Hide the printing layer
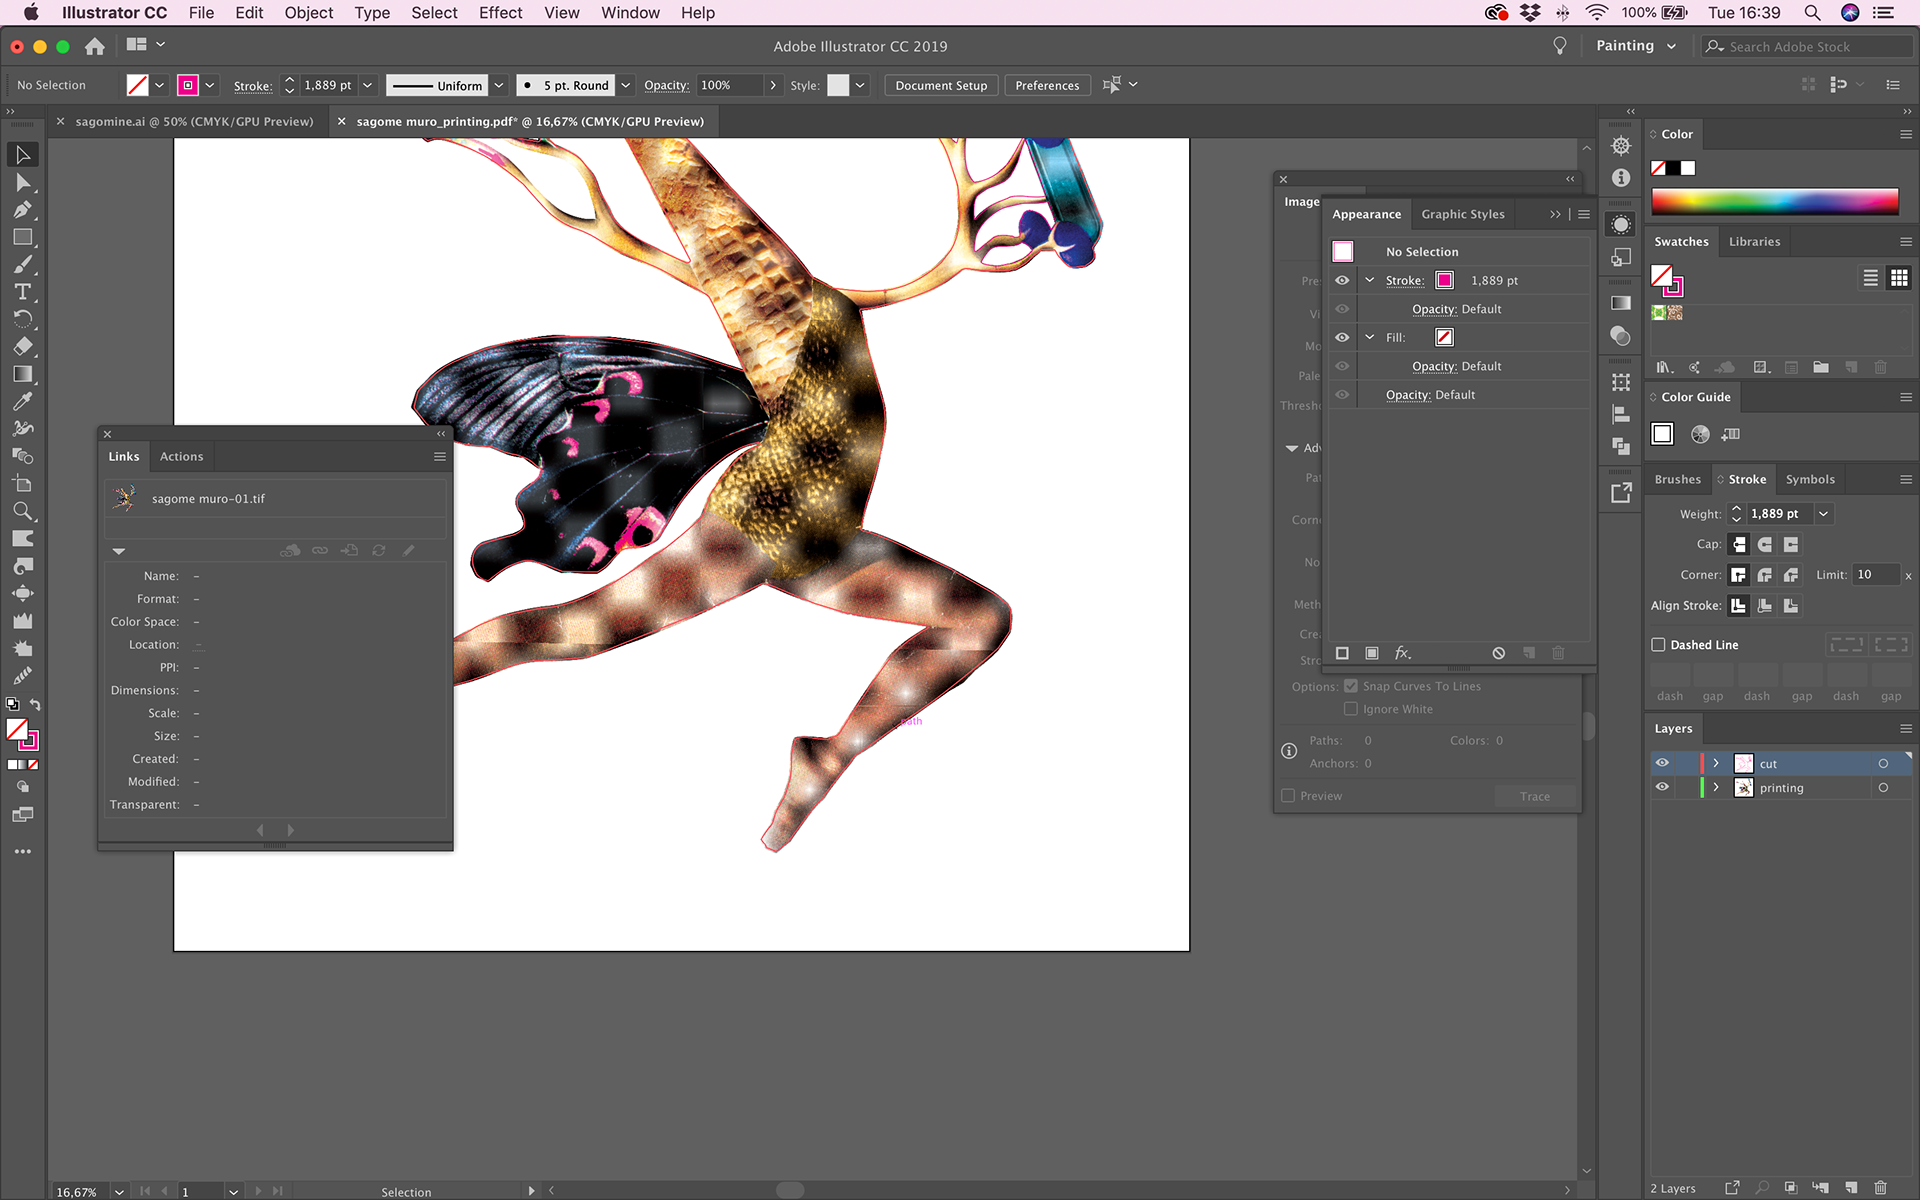The width and height of the screenshot is (1920, 1200). click(1662, 787)
